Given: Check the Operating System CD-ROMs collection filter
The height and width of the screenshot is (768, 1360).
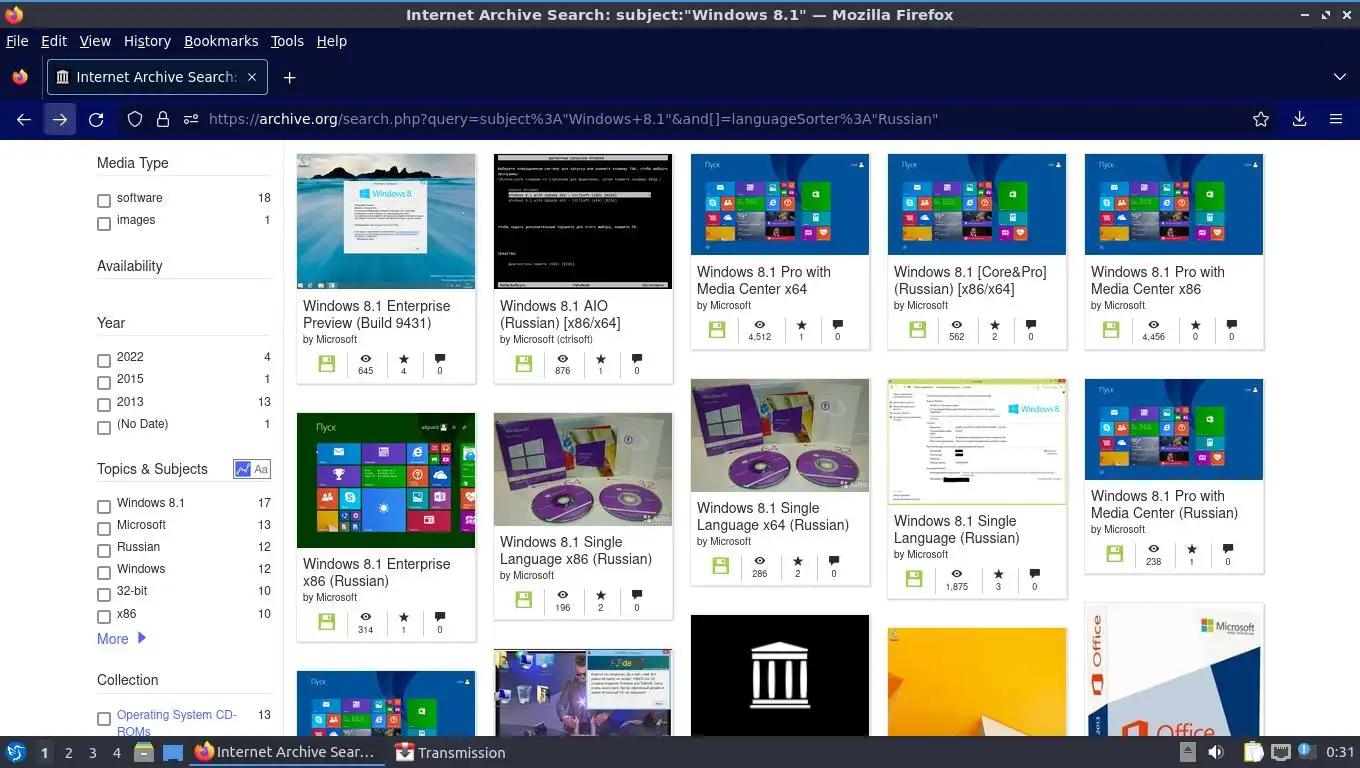Looking at the screenshot, I should 103,718.
